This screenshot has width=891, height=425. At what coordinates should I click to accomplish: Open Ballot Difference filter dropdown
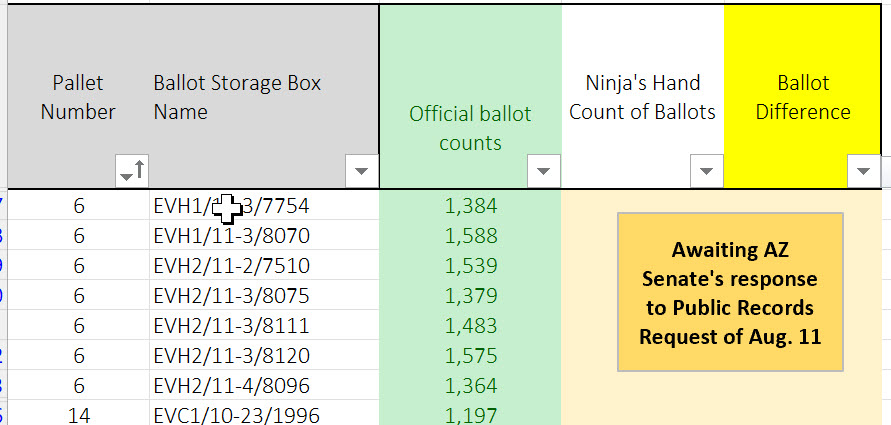pyautogui.click(x=862, y=171)
